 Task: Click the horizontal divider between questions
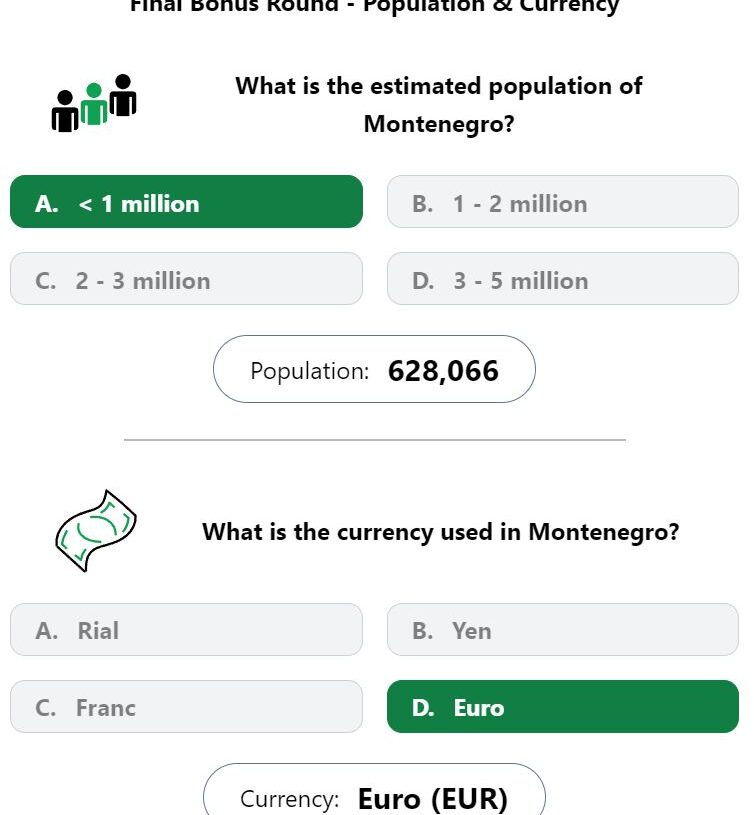point(375,440)
